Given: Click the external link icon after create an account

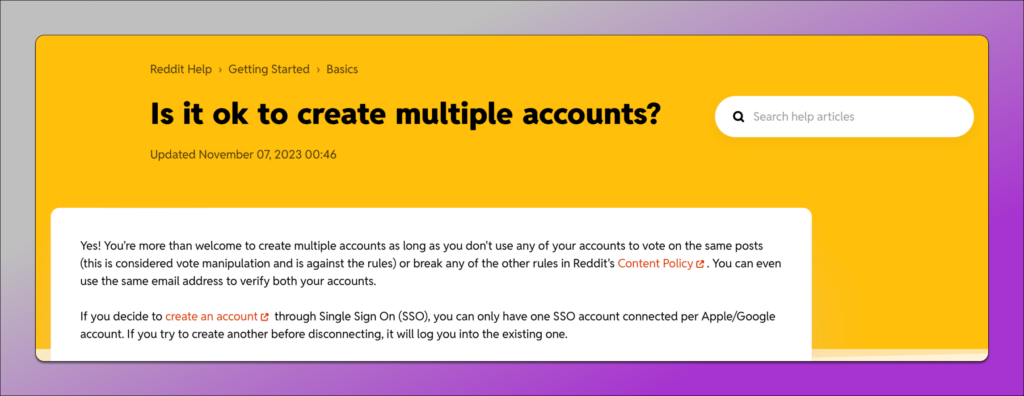Looking at the screenshot, I should pyautogui.click(x=264, y=317).
